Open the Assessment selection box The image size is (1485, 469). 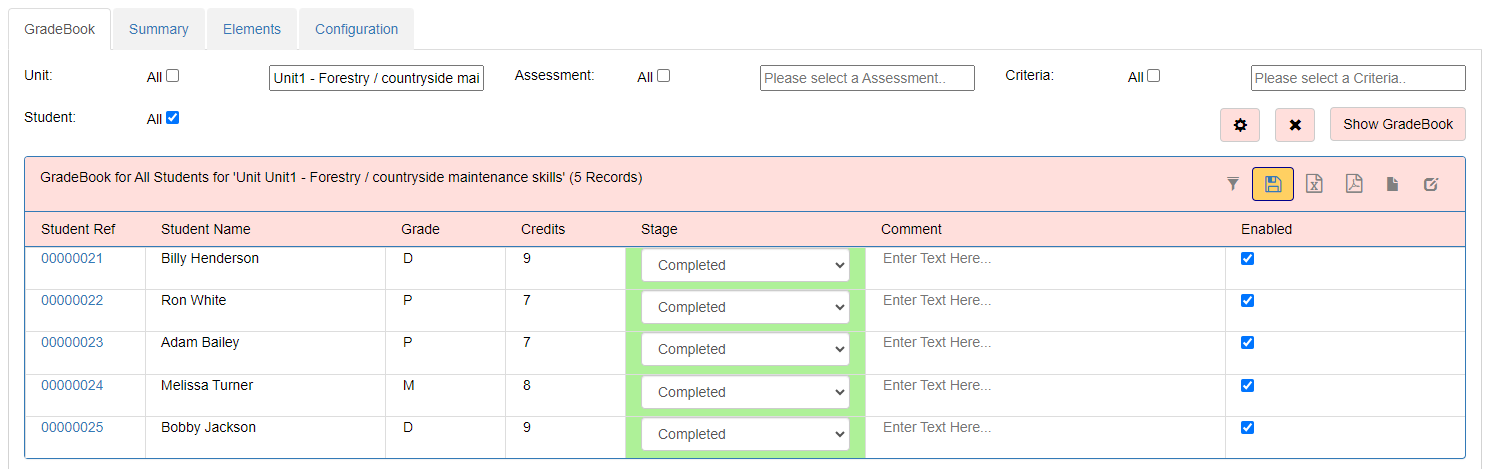[x=867, y=78]
